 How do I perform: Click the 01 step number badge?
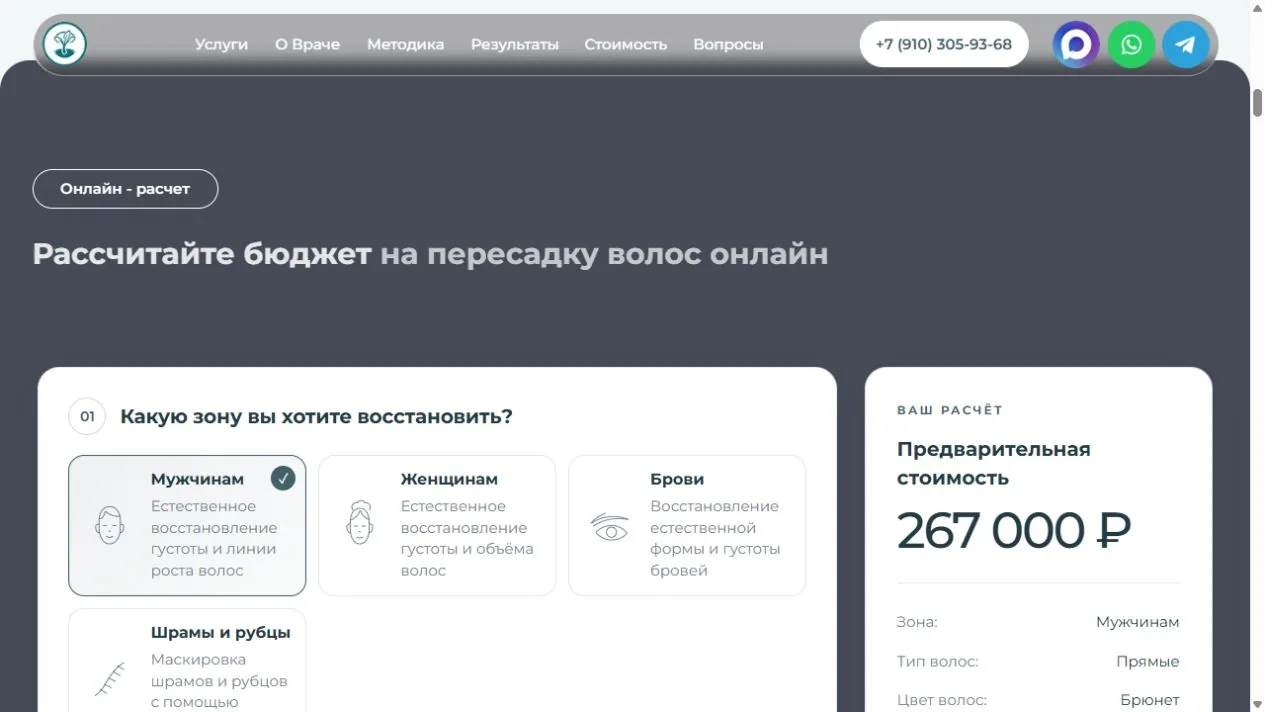click(87, 416)
